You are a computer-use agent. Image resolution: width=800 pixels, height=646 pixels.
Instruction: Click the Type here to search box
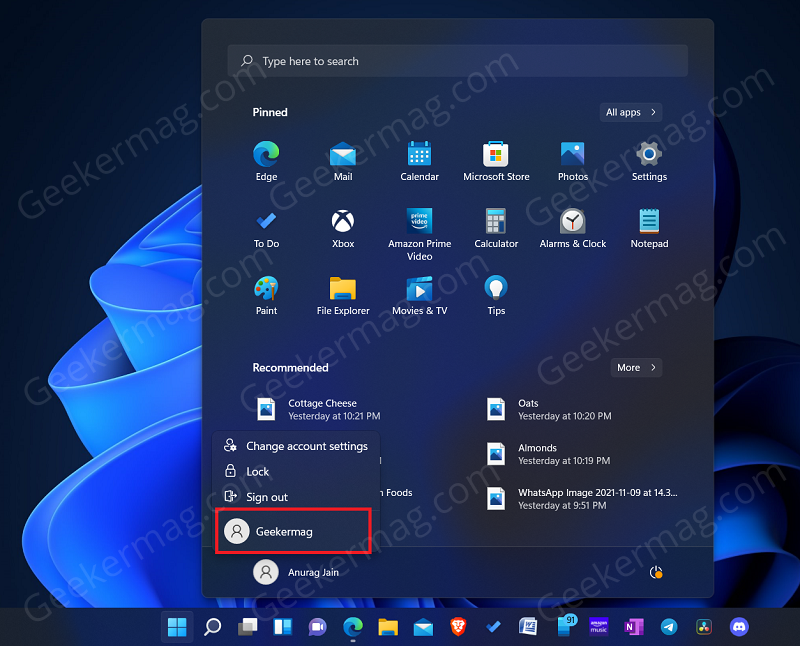458,61
